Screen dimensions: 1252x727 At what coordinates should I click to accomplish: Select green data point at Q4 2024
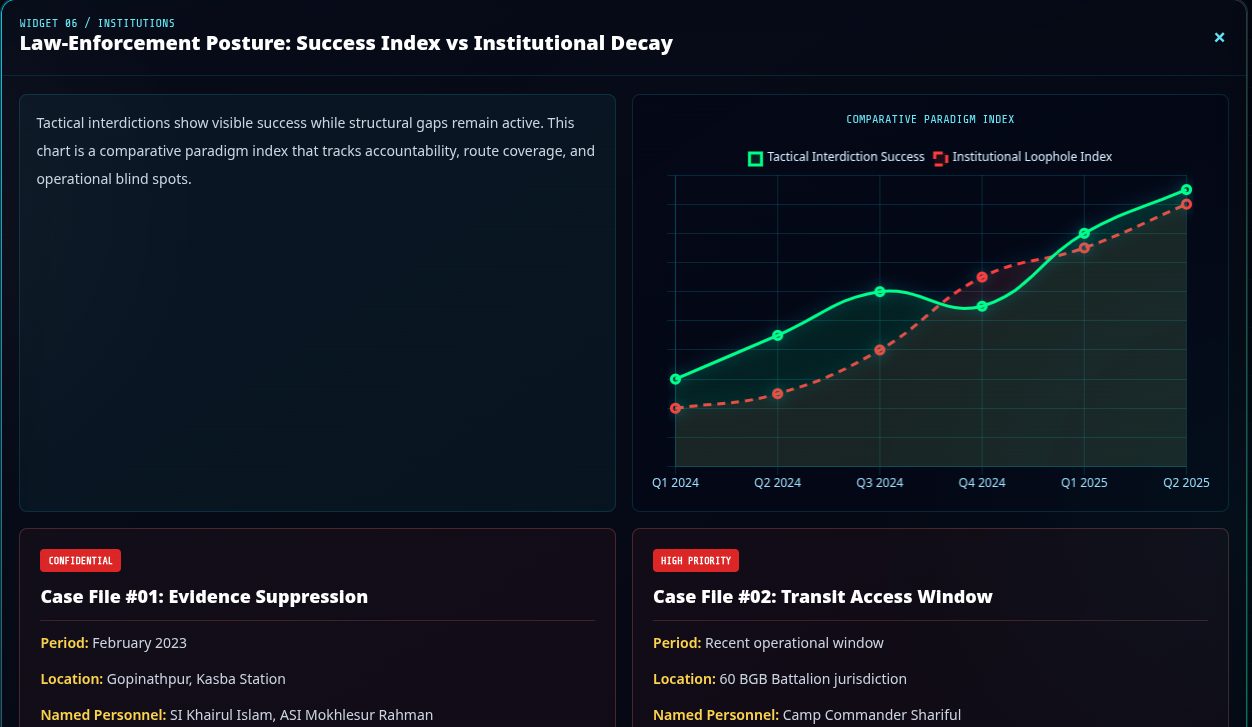coord(982,306)
